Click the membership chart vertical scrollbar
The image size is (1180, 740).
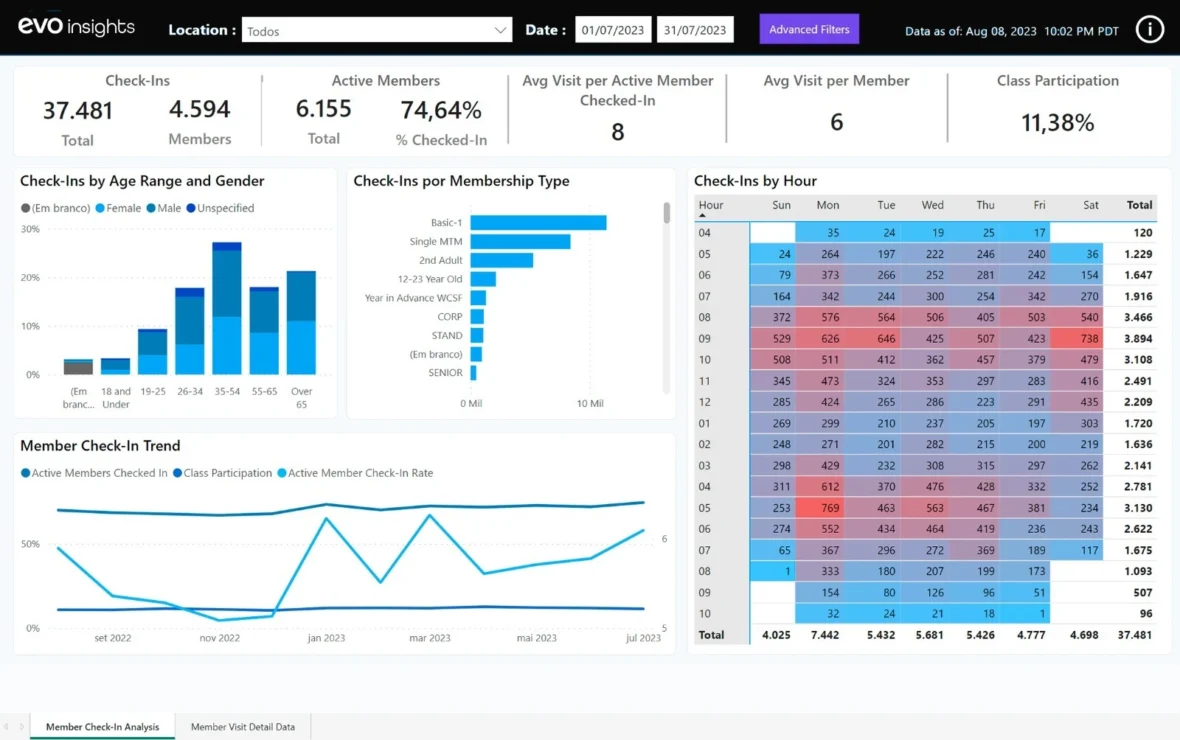pos(666,213)
